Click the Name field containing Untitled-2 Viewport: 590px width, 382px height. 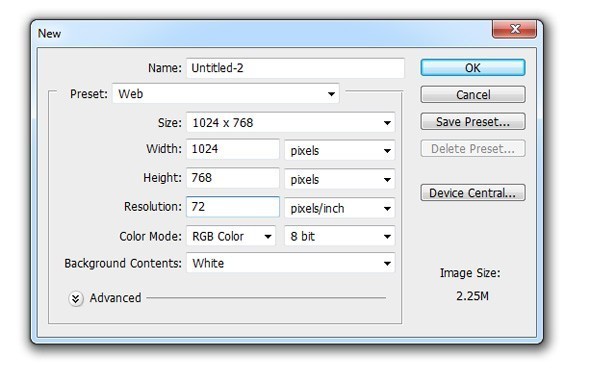[x=295, y=68]
